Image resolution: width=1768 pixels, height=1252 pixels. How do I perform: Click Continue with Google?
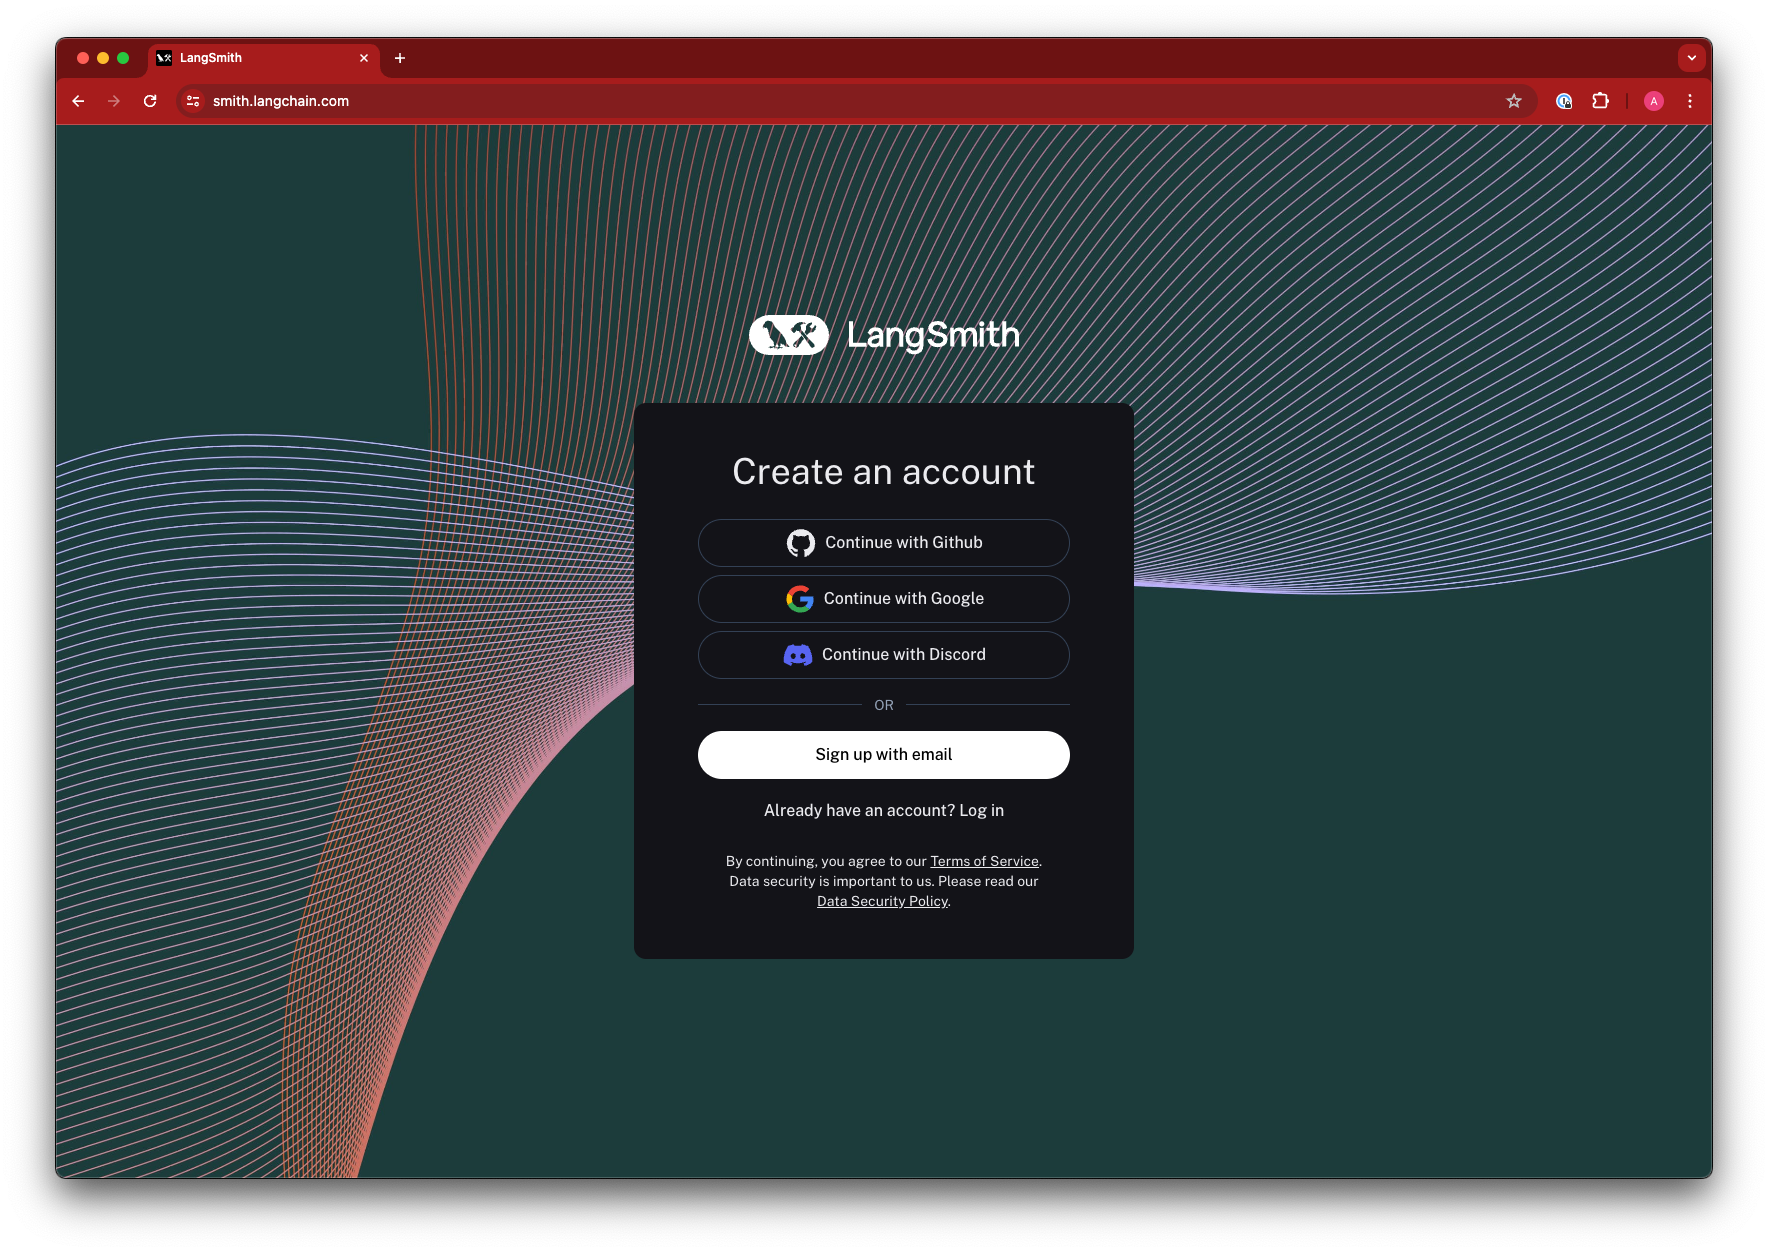coord(883,599)
